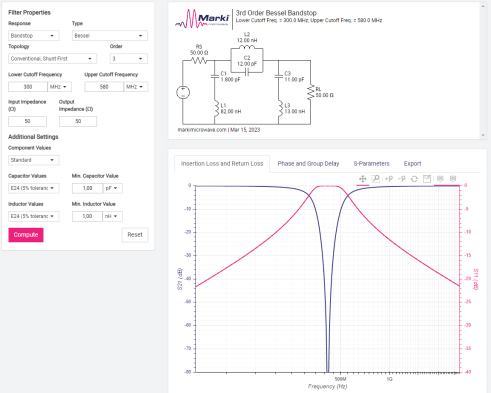
Task: Open the S-Parameters tab
Action: pyautogui.click(x=371, y=164)
